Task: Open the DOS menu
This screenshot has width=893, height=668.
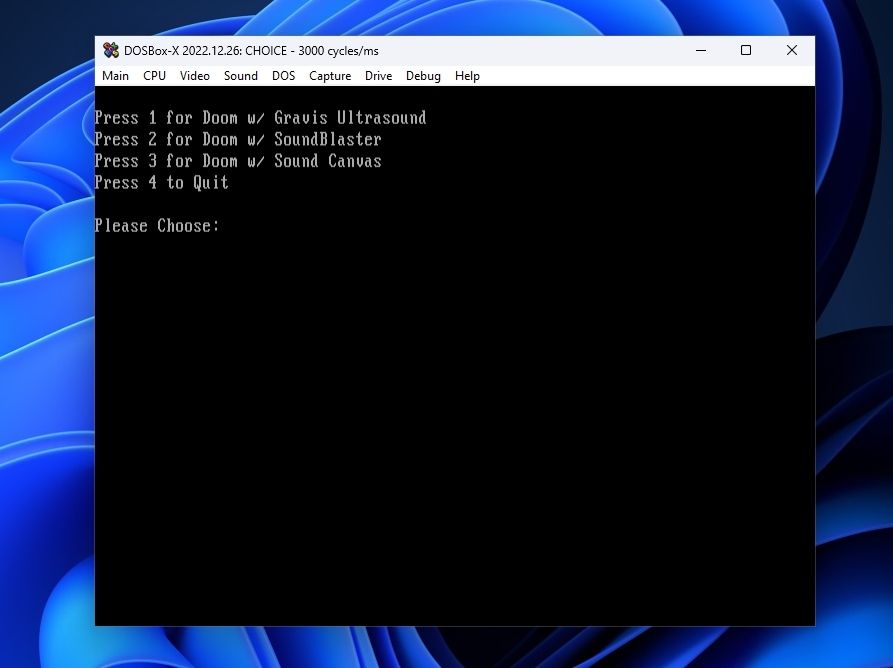Action: pyautogui.click(x=284, y=76)
